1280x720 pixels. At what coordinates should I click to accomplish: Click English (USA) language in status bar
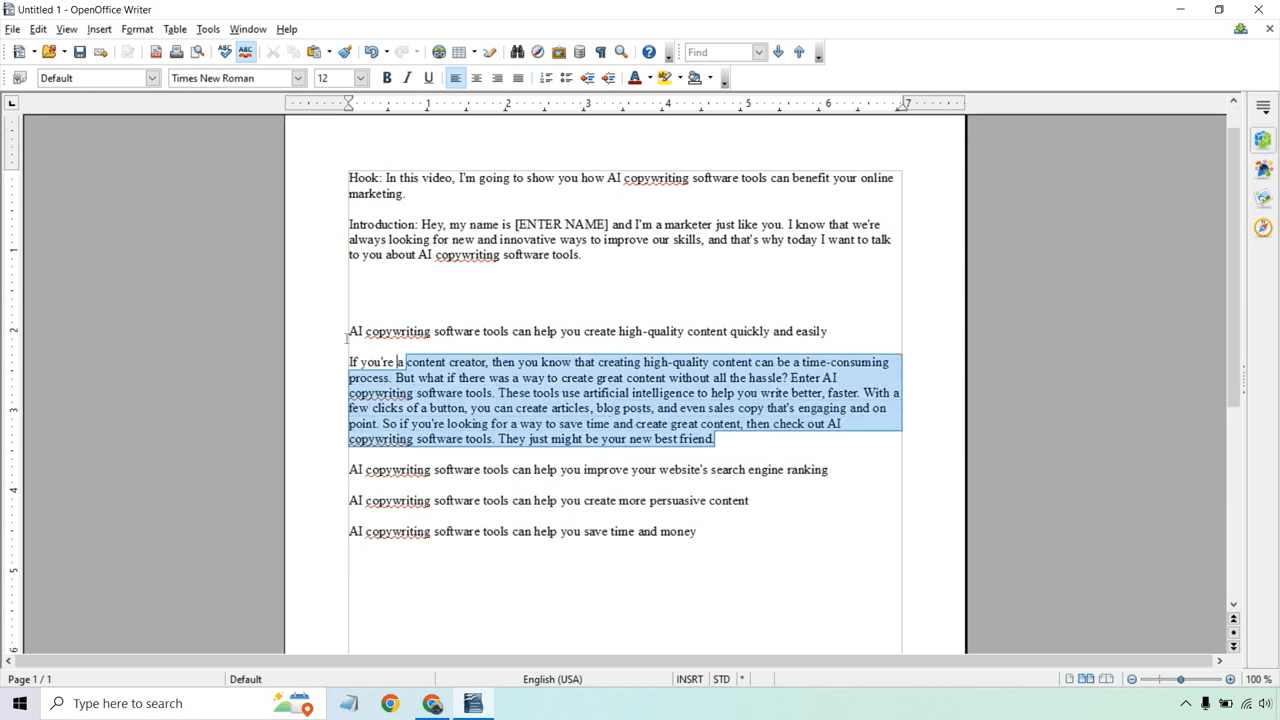(552, 679)
